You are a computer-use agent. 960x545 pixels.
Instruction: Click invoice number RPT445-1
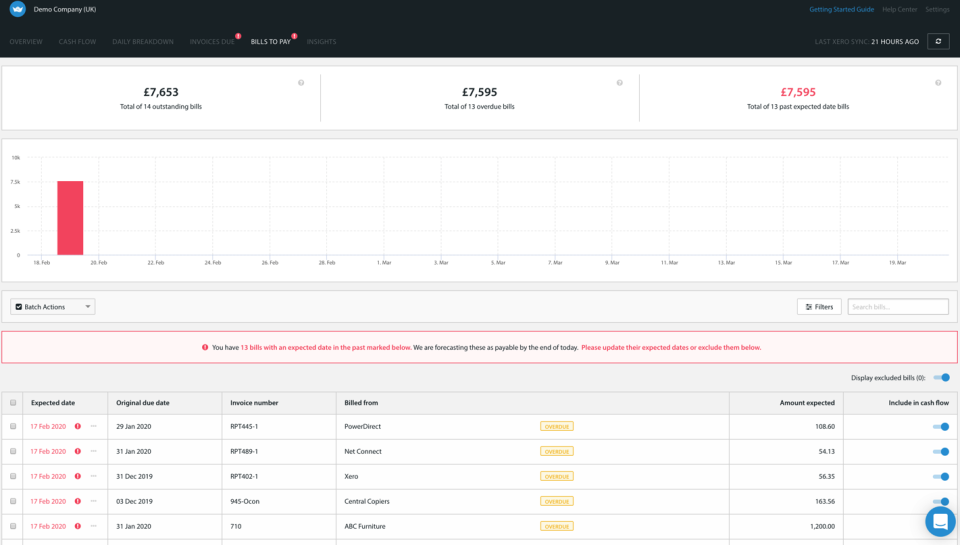click(244, 426)
